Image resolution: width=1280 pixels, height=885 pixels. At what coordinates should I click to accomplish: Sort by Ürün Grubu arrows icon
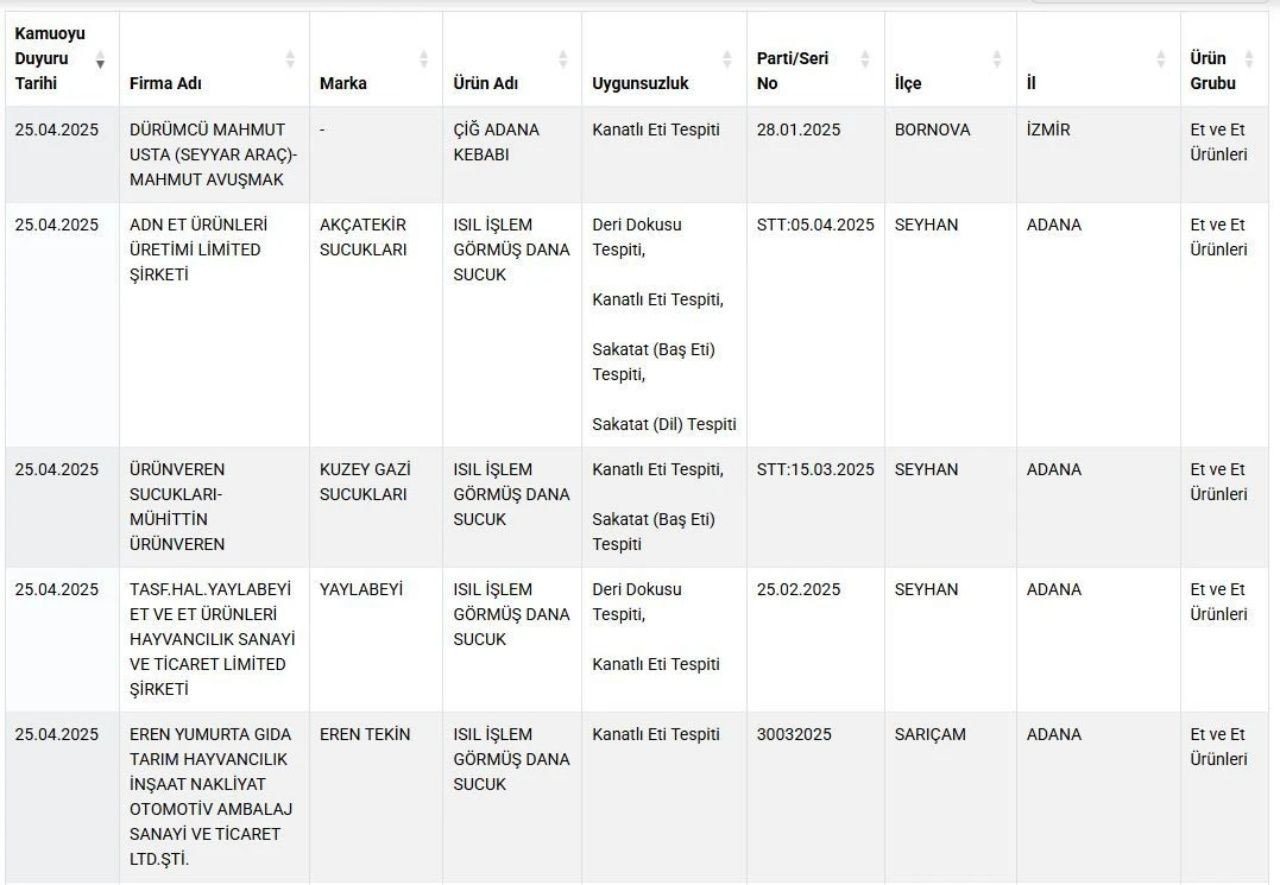tap(1248, 59)
